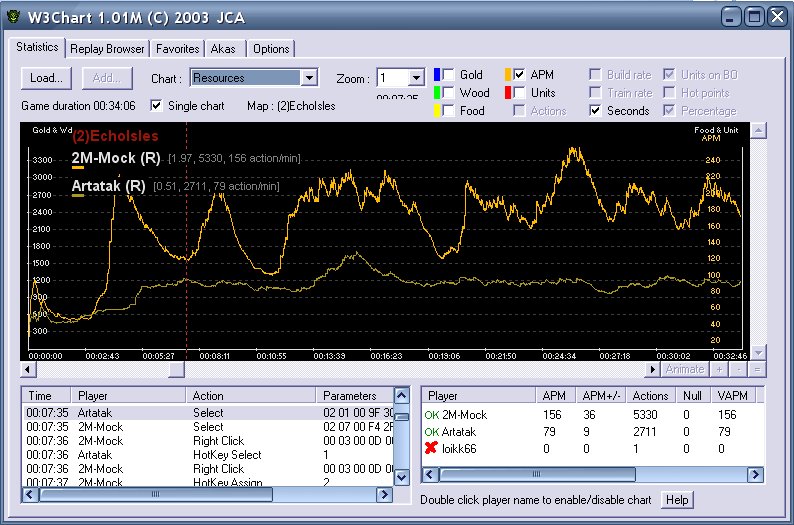794x525 pixels.
Task: Select the 00:07:35 Artatak Select row
Action: click(x=208, y=413)
